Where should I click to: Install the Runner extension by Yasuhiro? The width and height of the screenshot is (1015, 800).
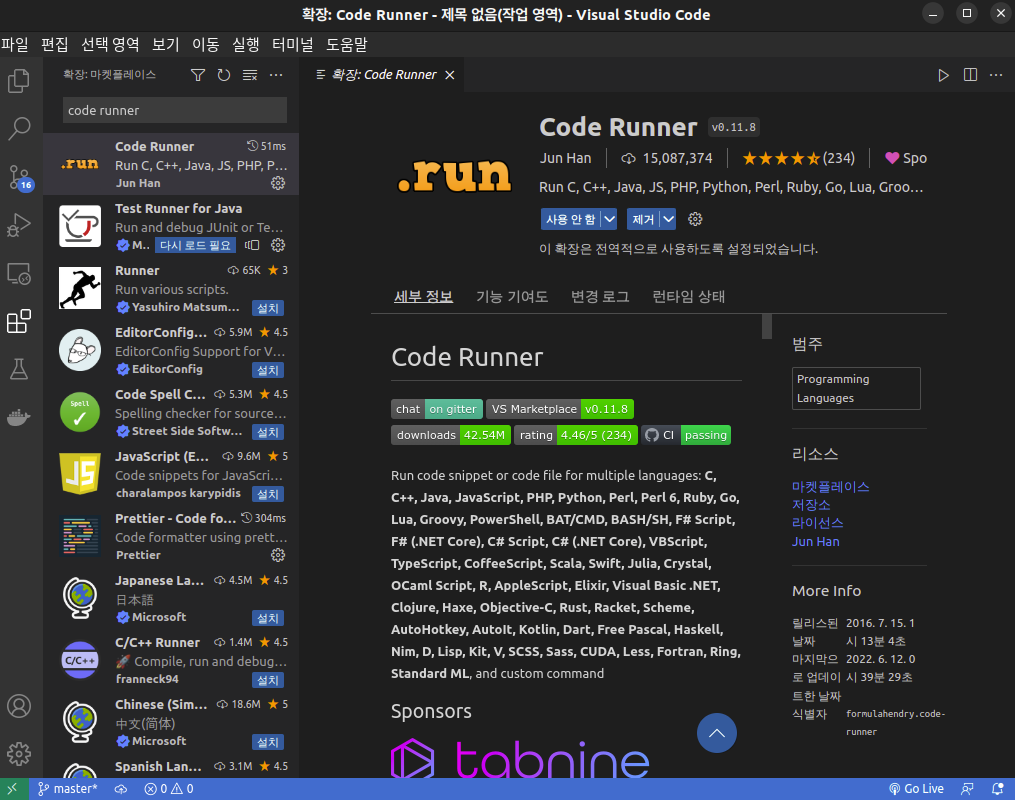click(x=268, y=308)
